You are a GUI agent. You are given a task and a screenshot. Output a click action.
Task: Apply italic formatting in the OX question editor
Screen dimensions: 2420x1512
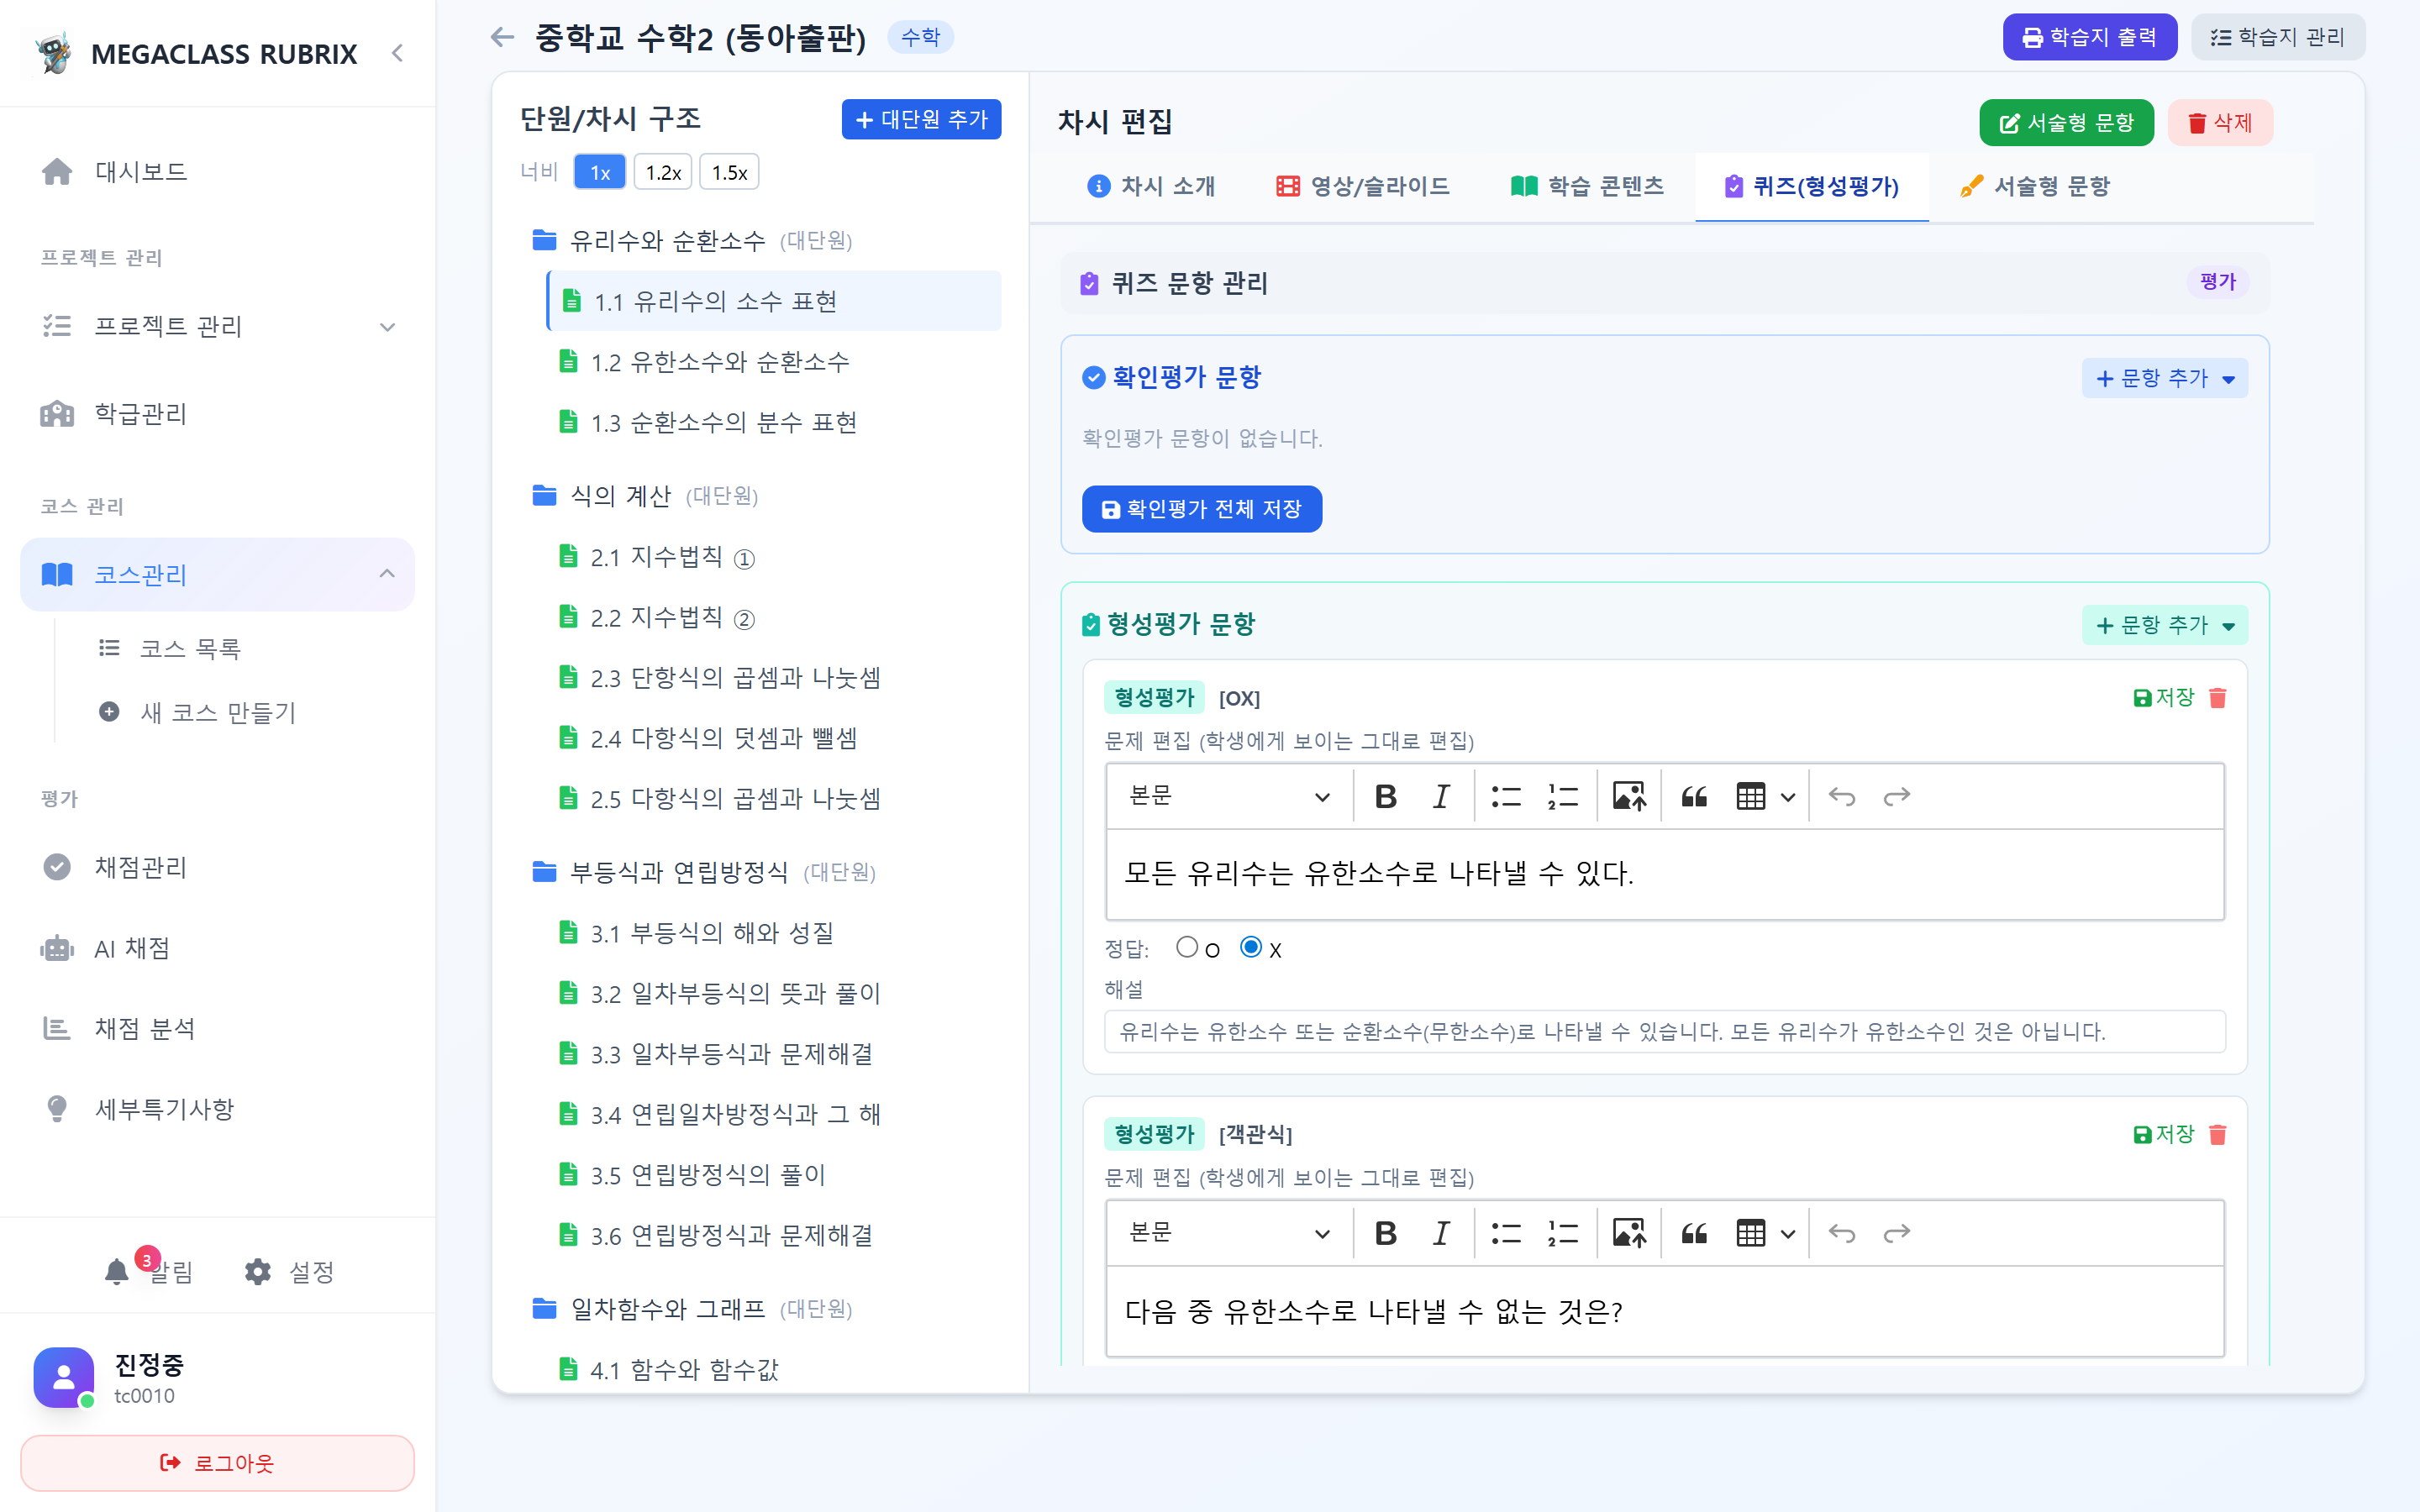pos(1440,796)
